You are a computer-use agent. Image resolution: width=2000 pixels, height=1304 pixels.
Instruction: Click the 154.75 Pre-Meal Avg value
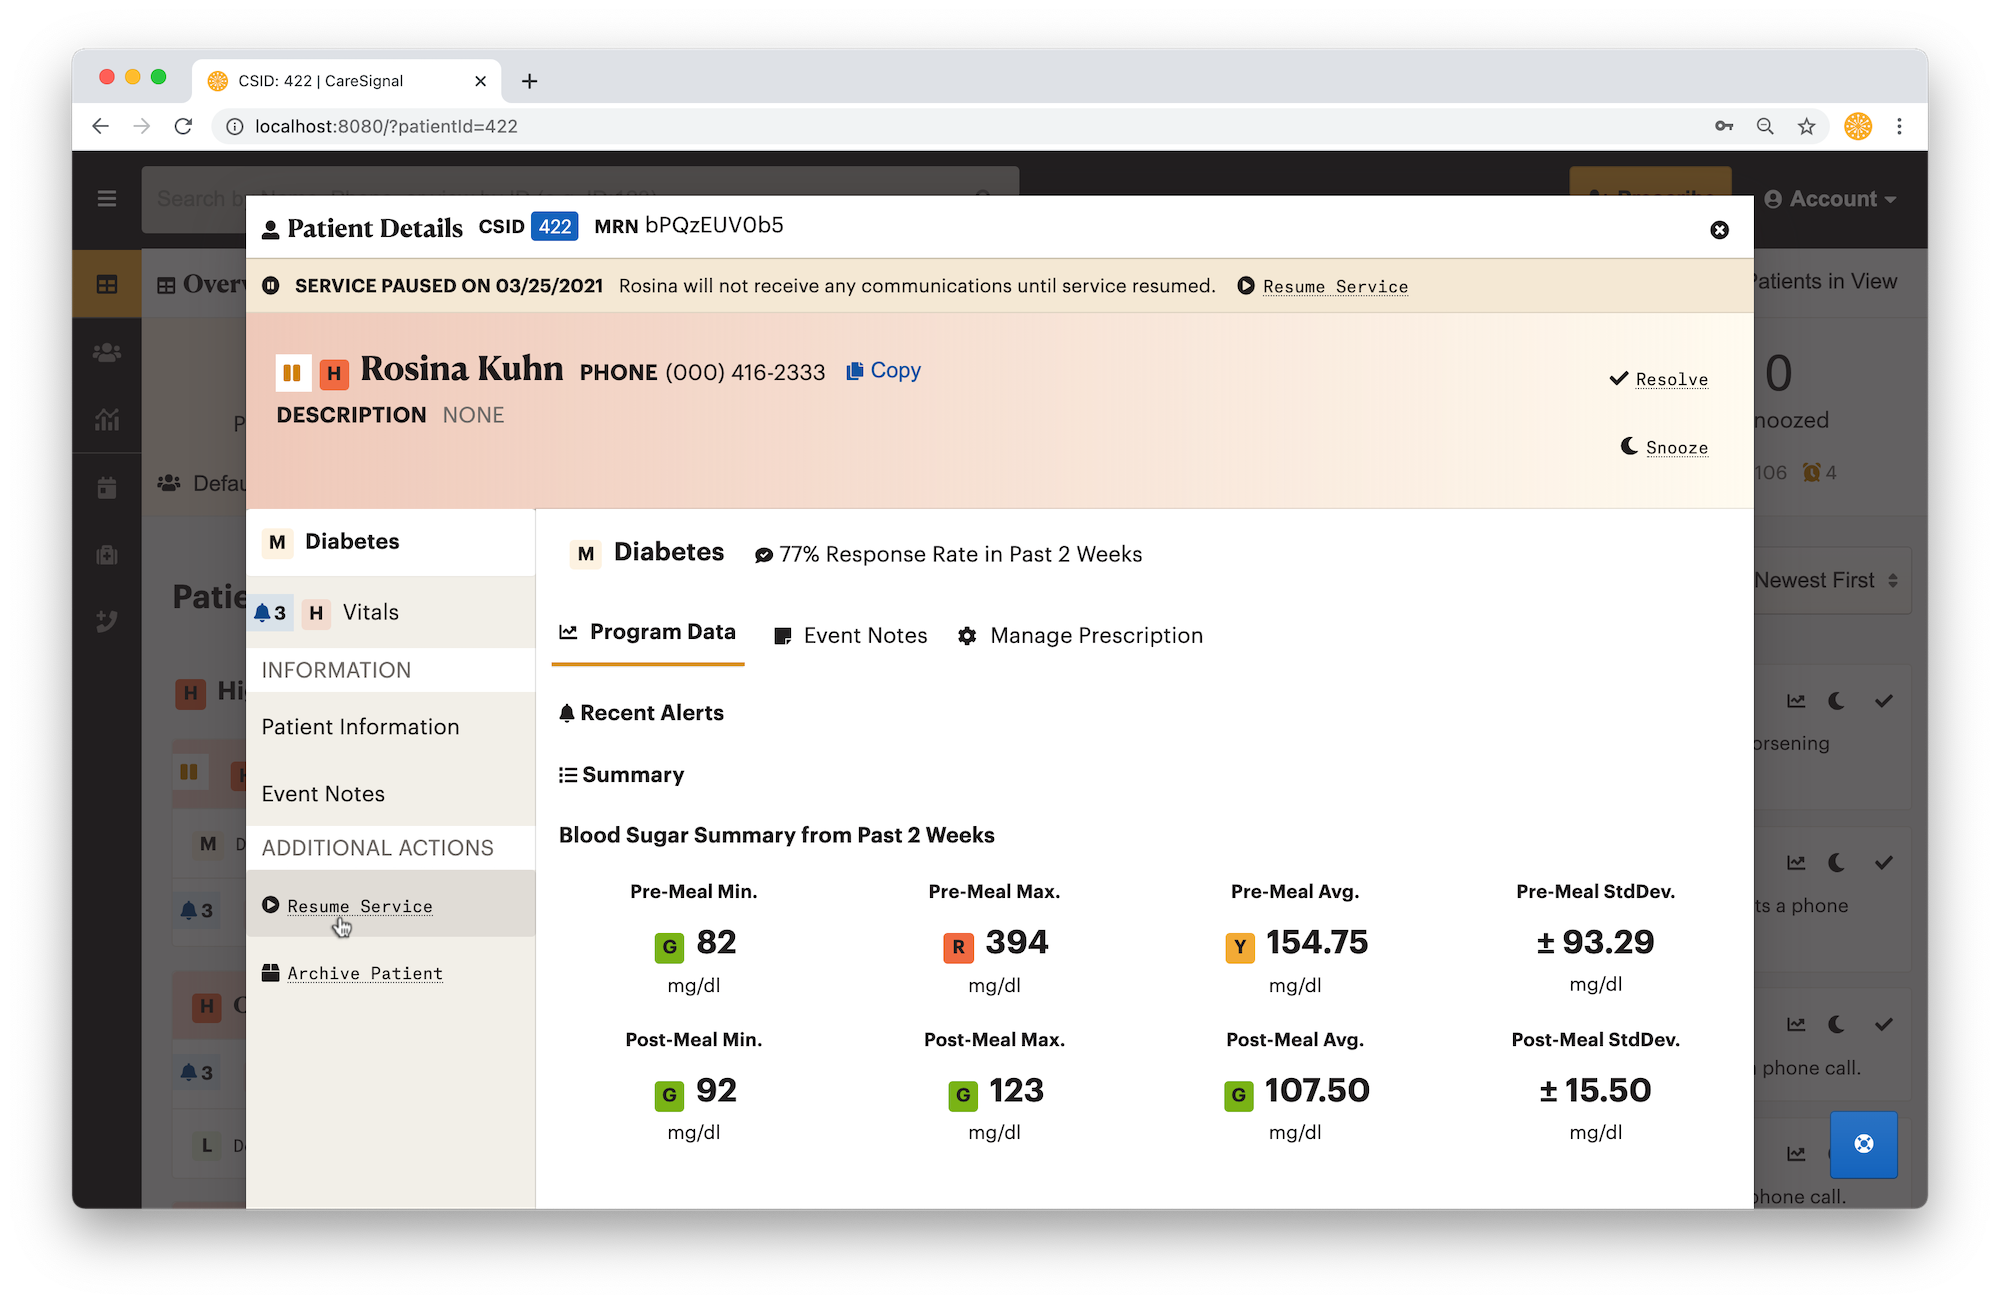(1316, 943)
